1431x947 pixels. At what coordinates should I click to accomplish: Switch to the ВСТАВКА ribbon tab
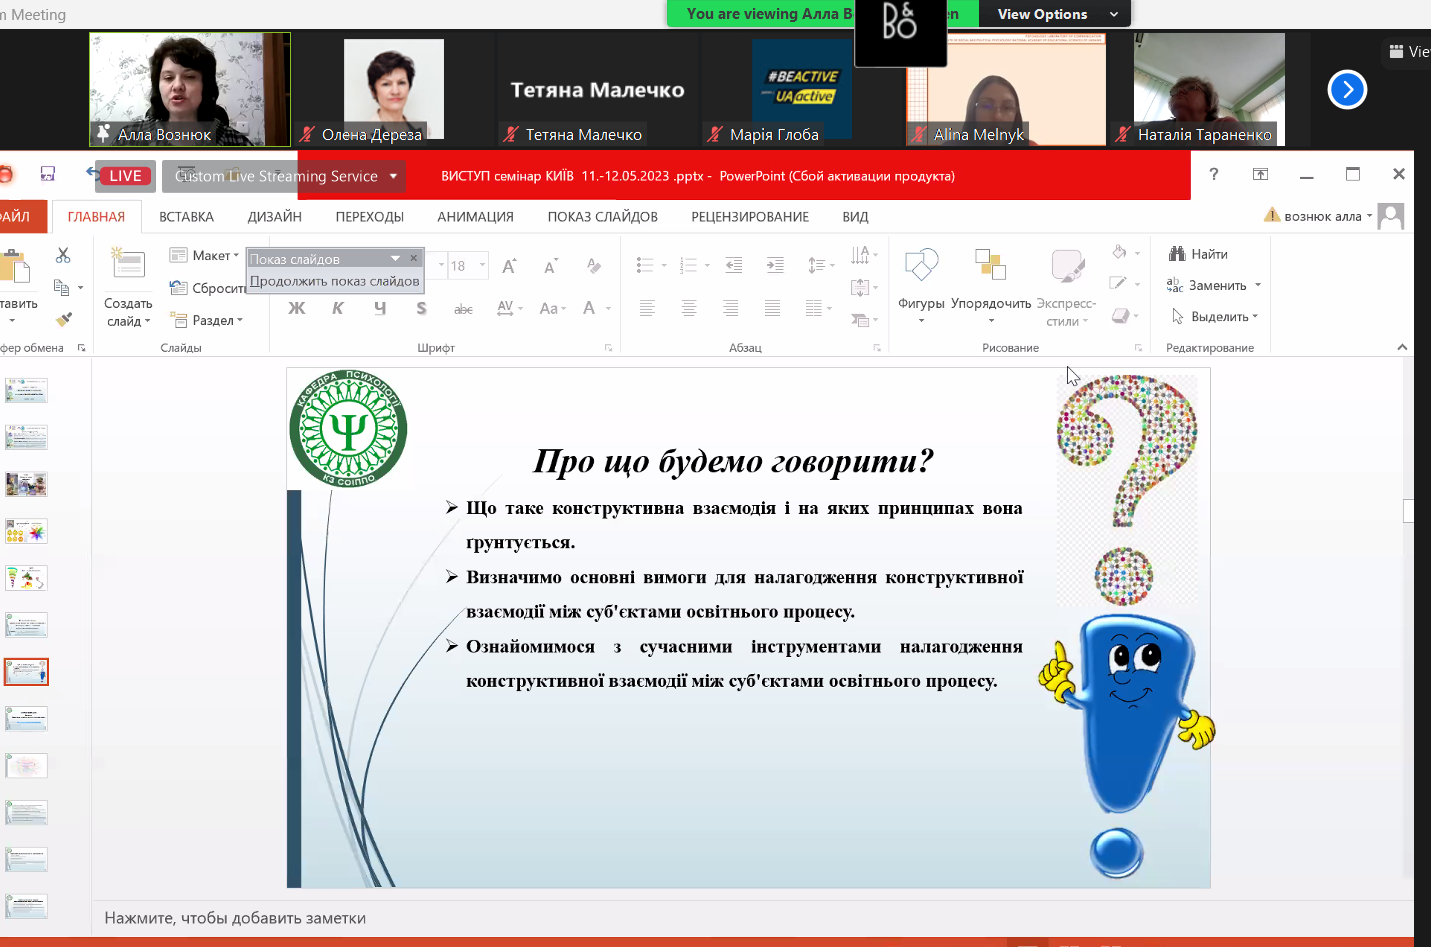click(186, 217)
